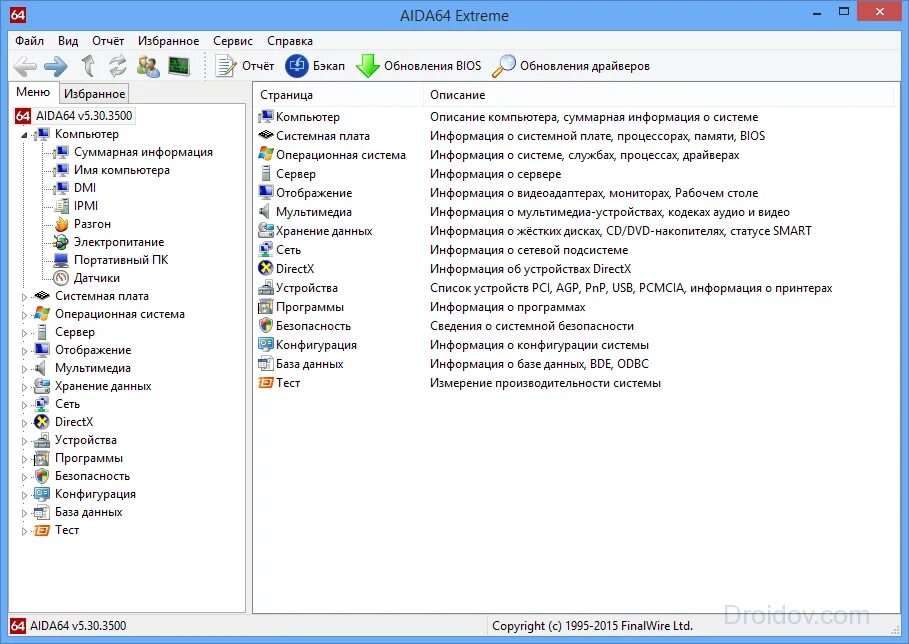This screenshot has height=644, width=909.
Task: Click Хранение данных icon in right list
Action: 266,231
